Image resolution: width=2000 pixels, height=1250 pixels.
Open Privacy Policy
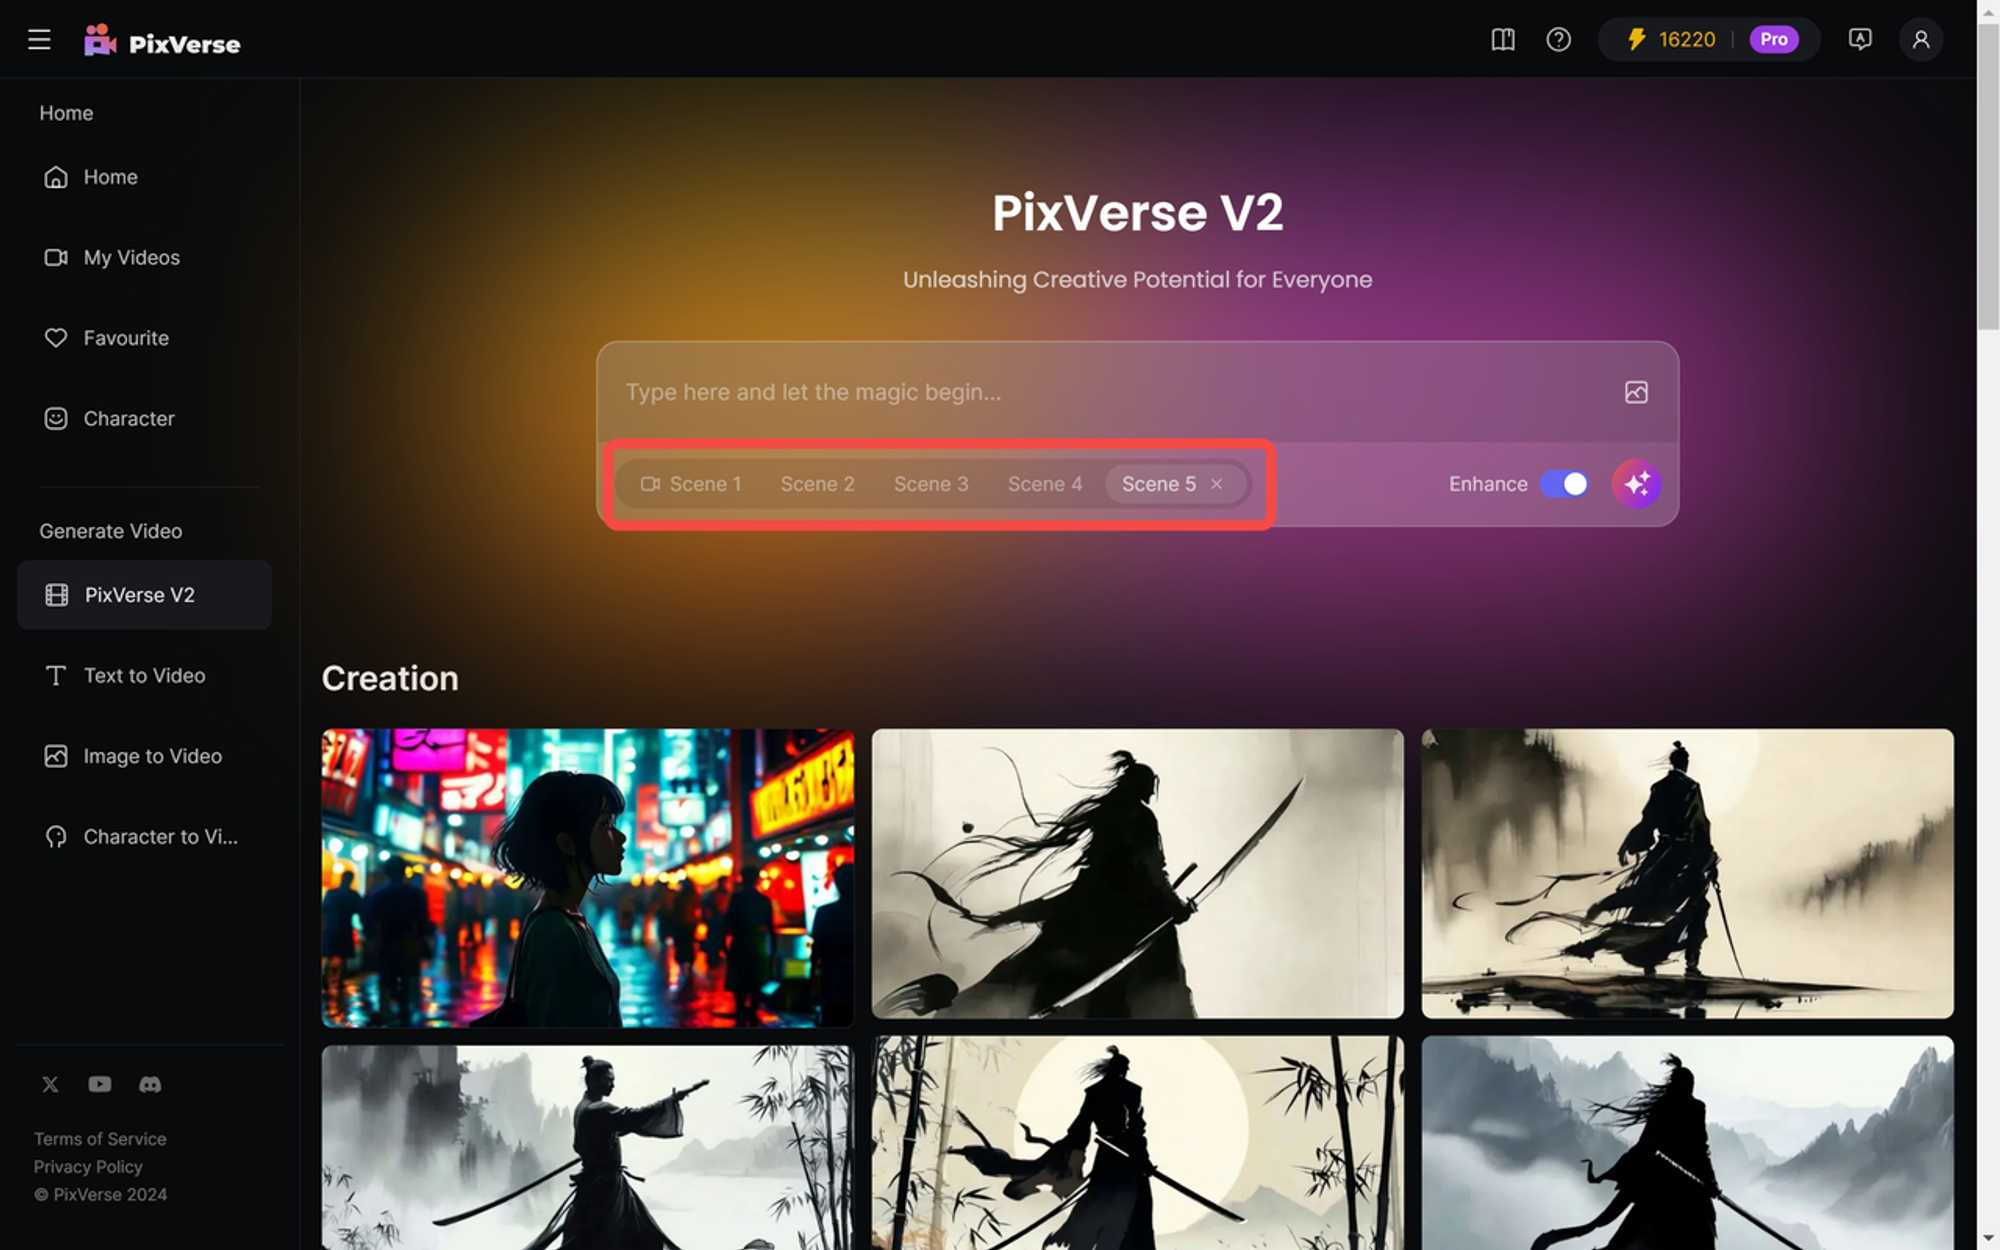88,1167
